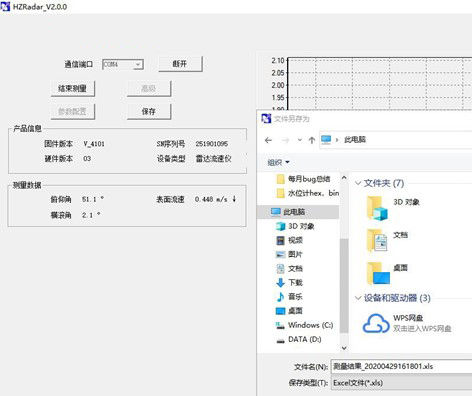Click the sidebar scrollbar down arrow
Image resolution: width=472 pixels, height=396 pixels.
344,348
